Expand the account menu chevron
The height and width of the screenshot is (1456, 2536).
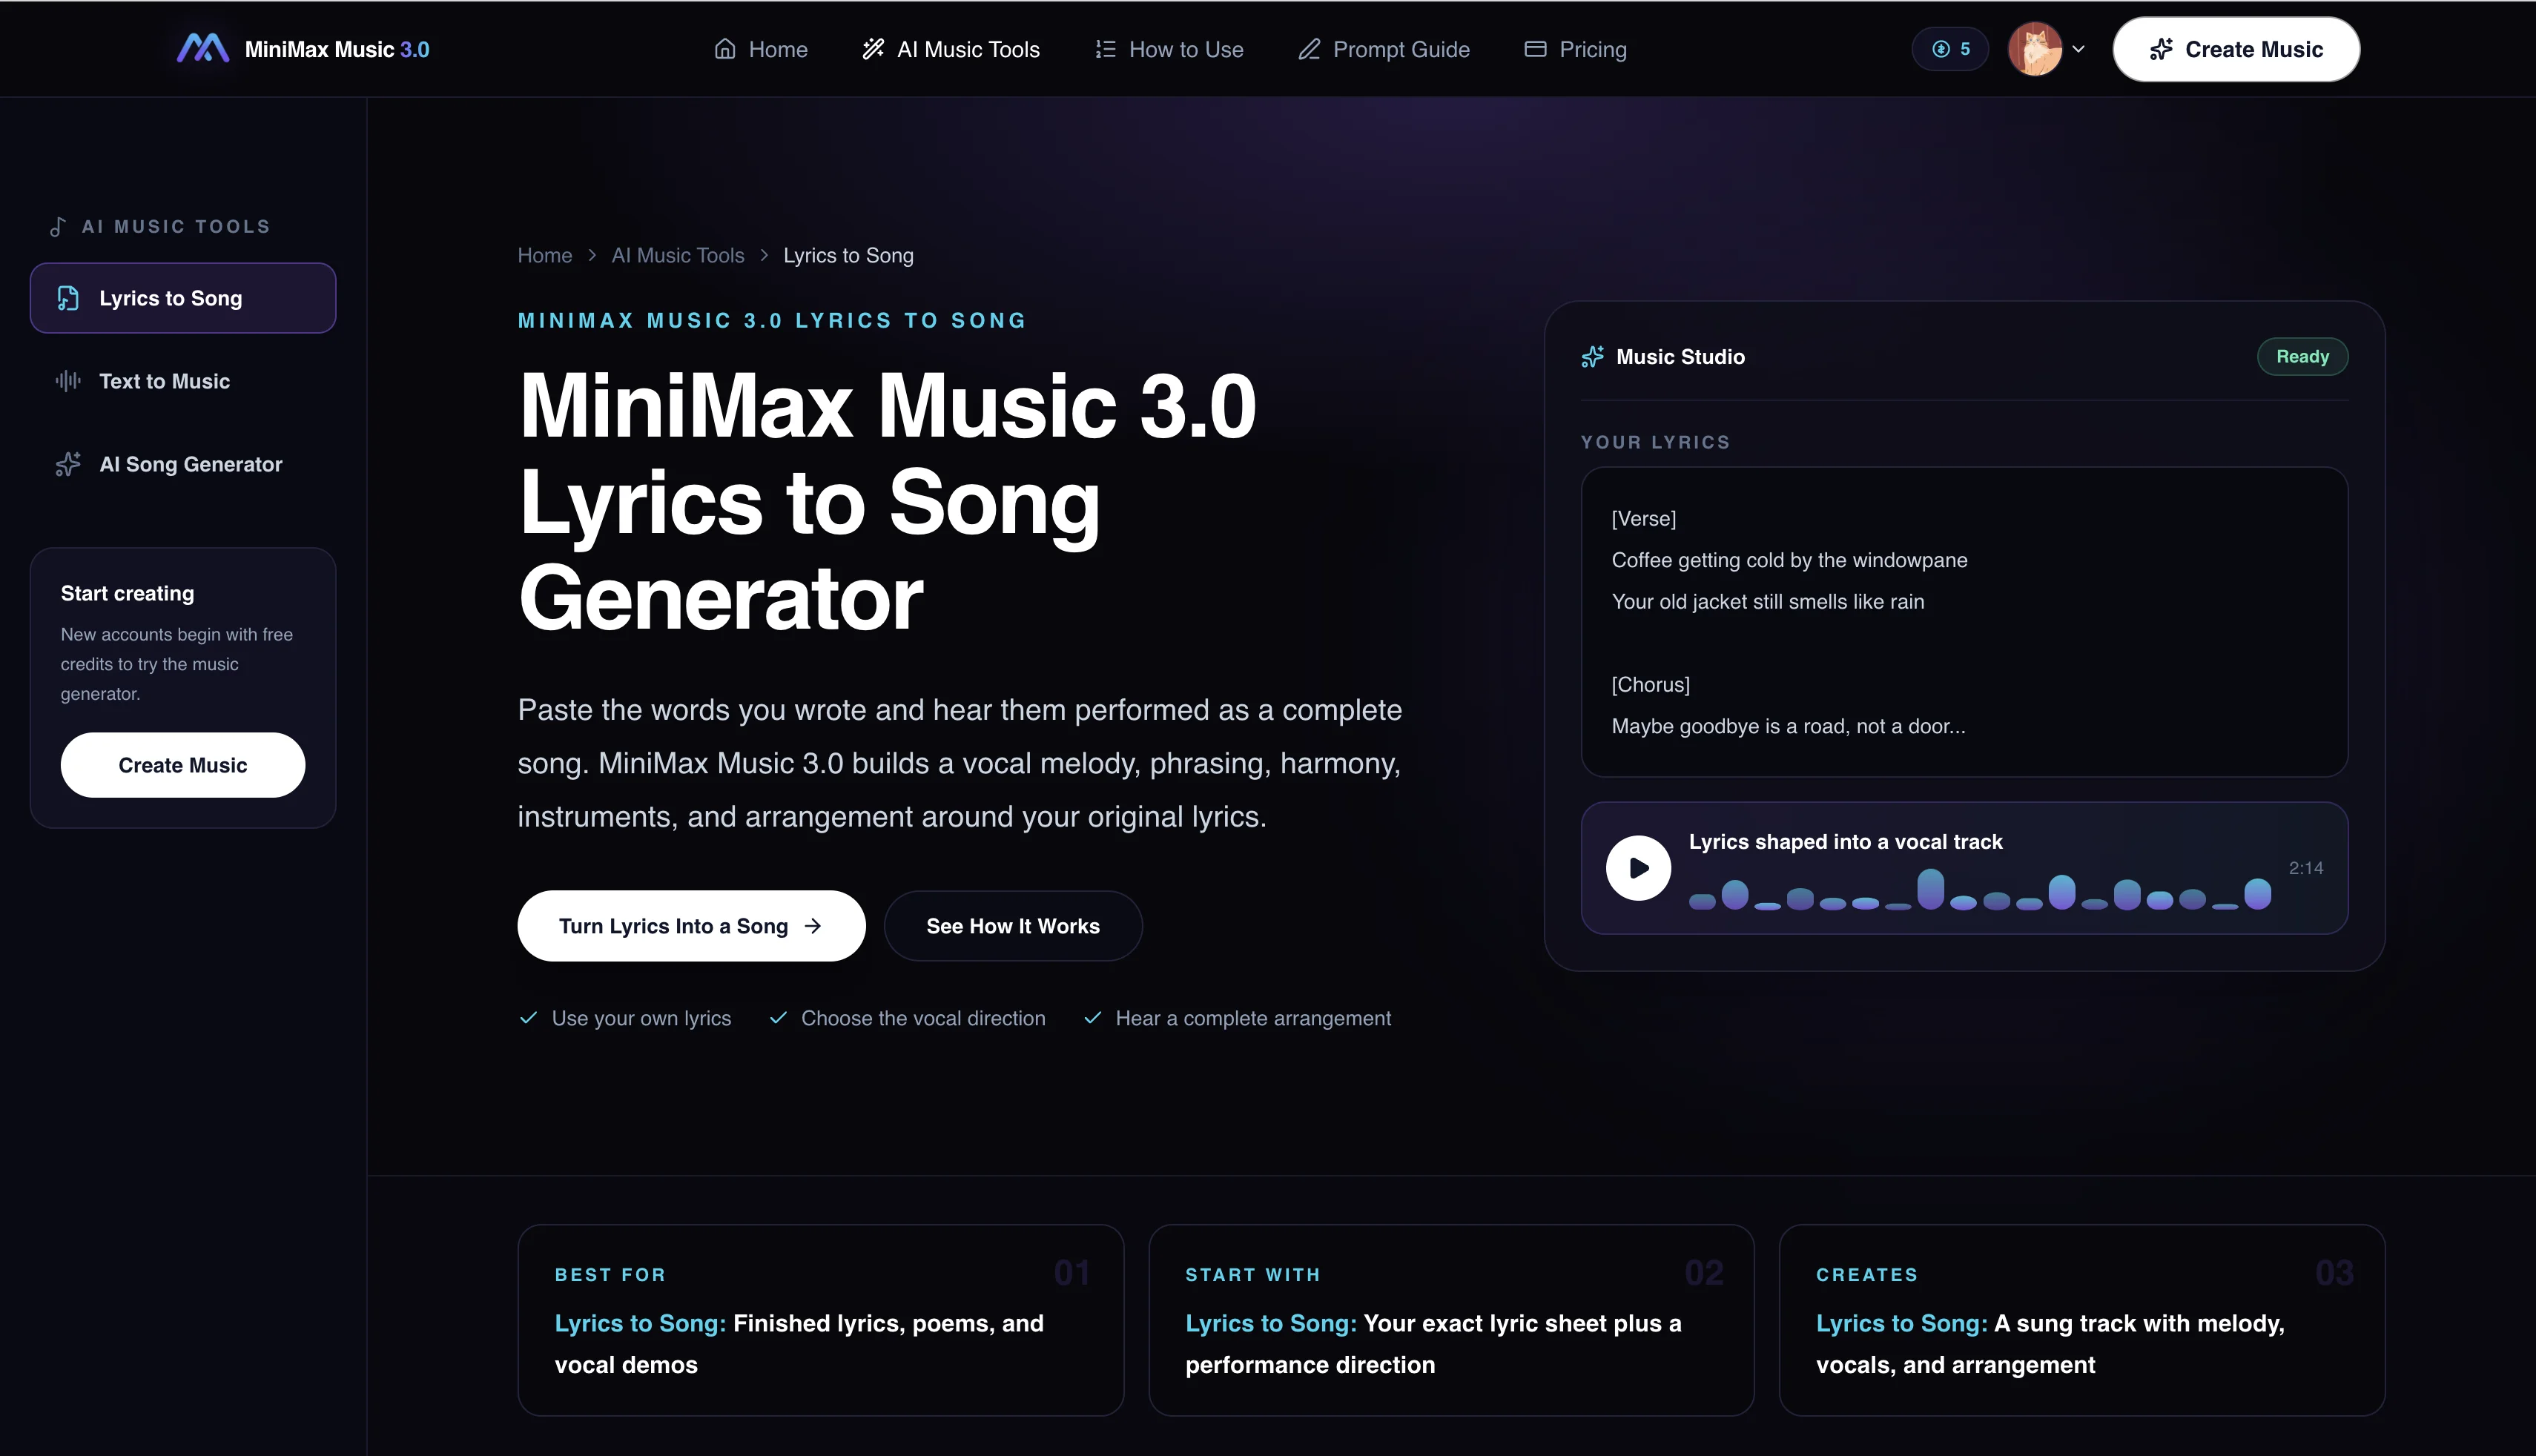tap(2078, 49)
